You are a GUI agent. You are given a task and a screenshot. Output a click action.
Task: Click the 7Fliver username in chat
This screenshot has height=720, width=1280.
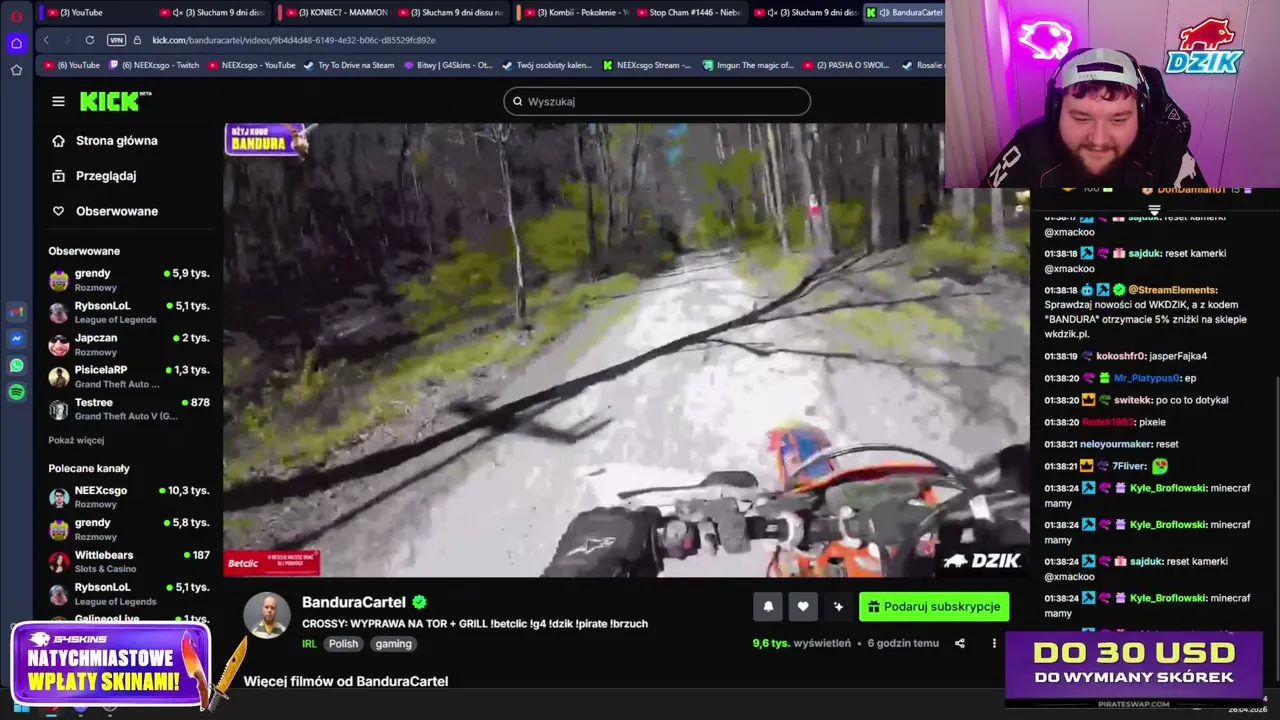pyautogui.click(x=1129, y=466)
